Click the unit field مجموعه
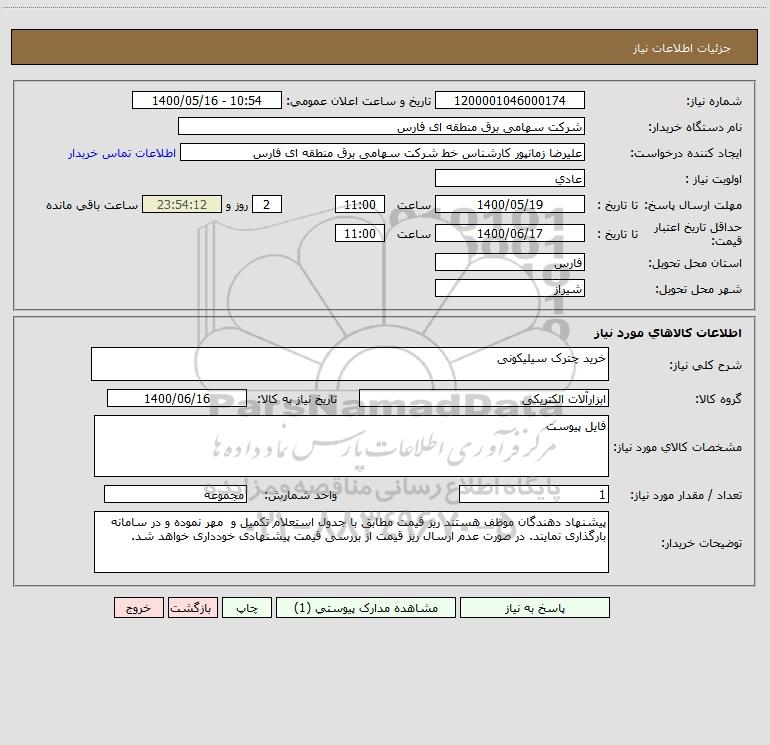This screenshot has width=770, height=745. click(x=175, y=495)
